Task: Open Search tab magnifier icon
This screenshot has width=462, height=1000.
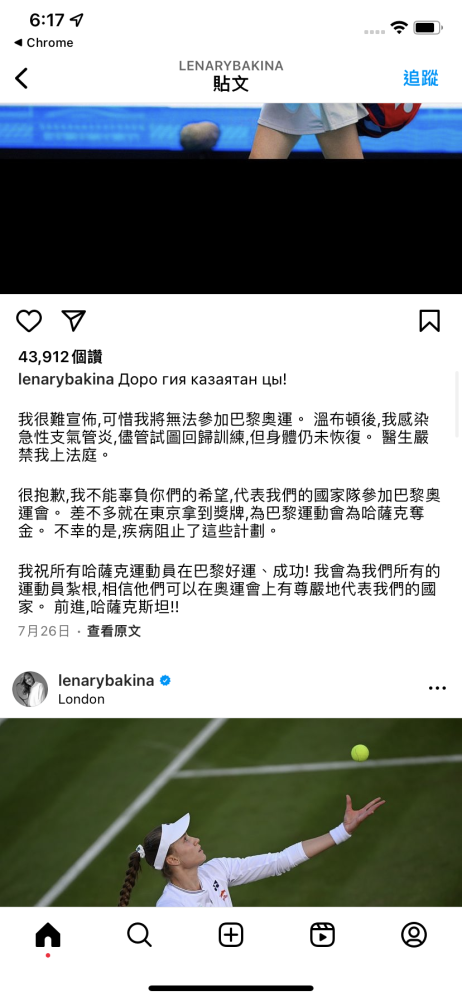Action: point(139,935)
